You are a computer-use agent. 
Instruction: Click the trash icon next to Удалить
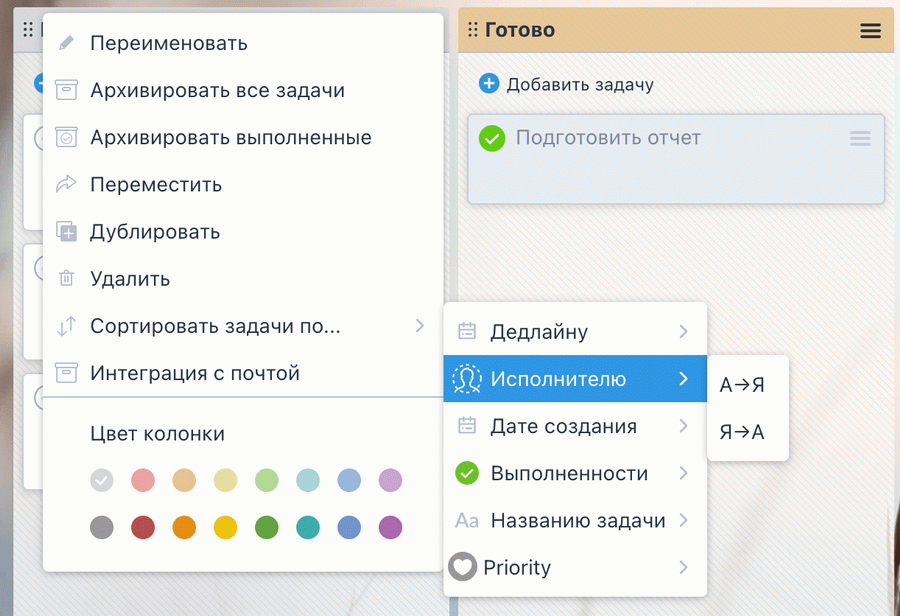66,279
